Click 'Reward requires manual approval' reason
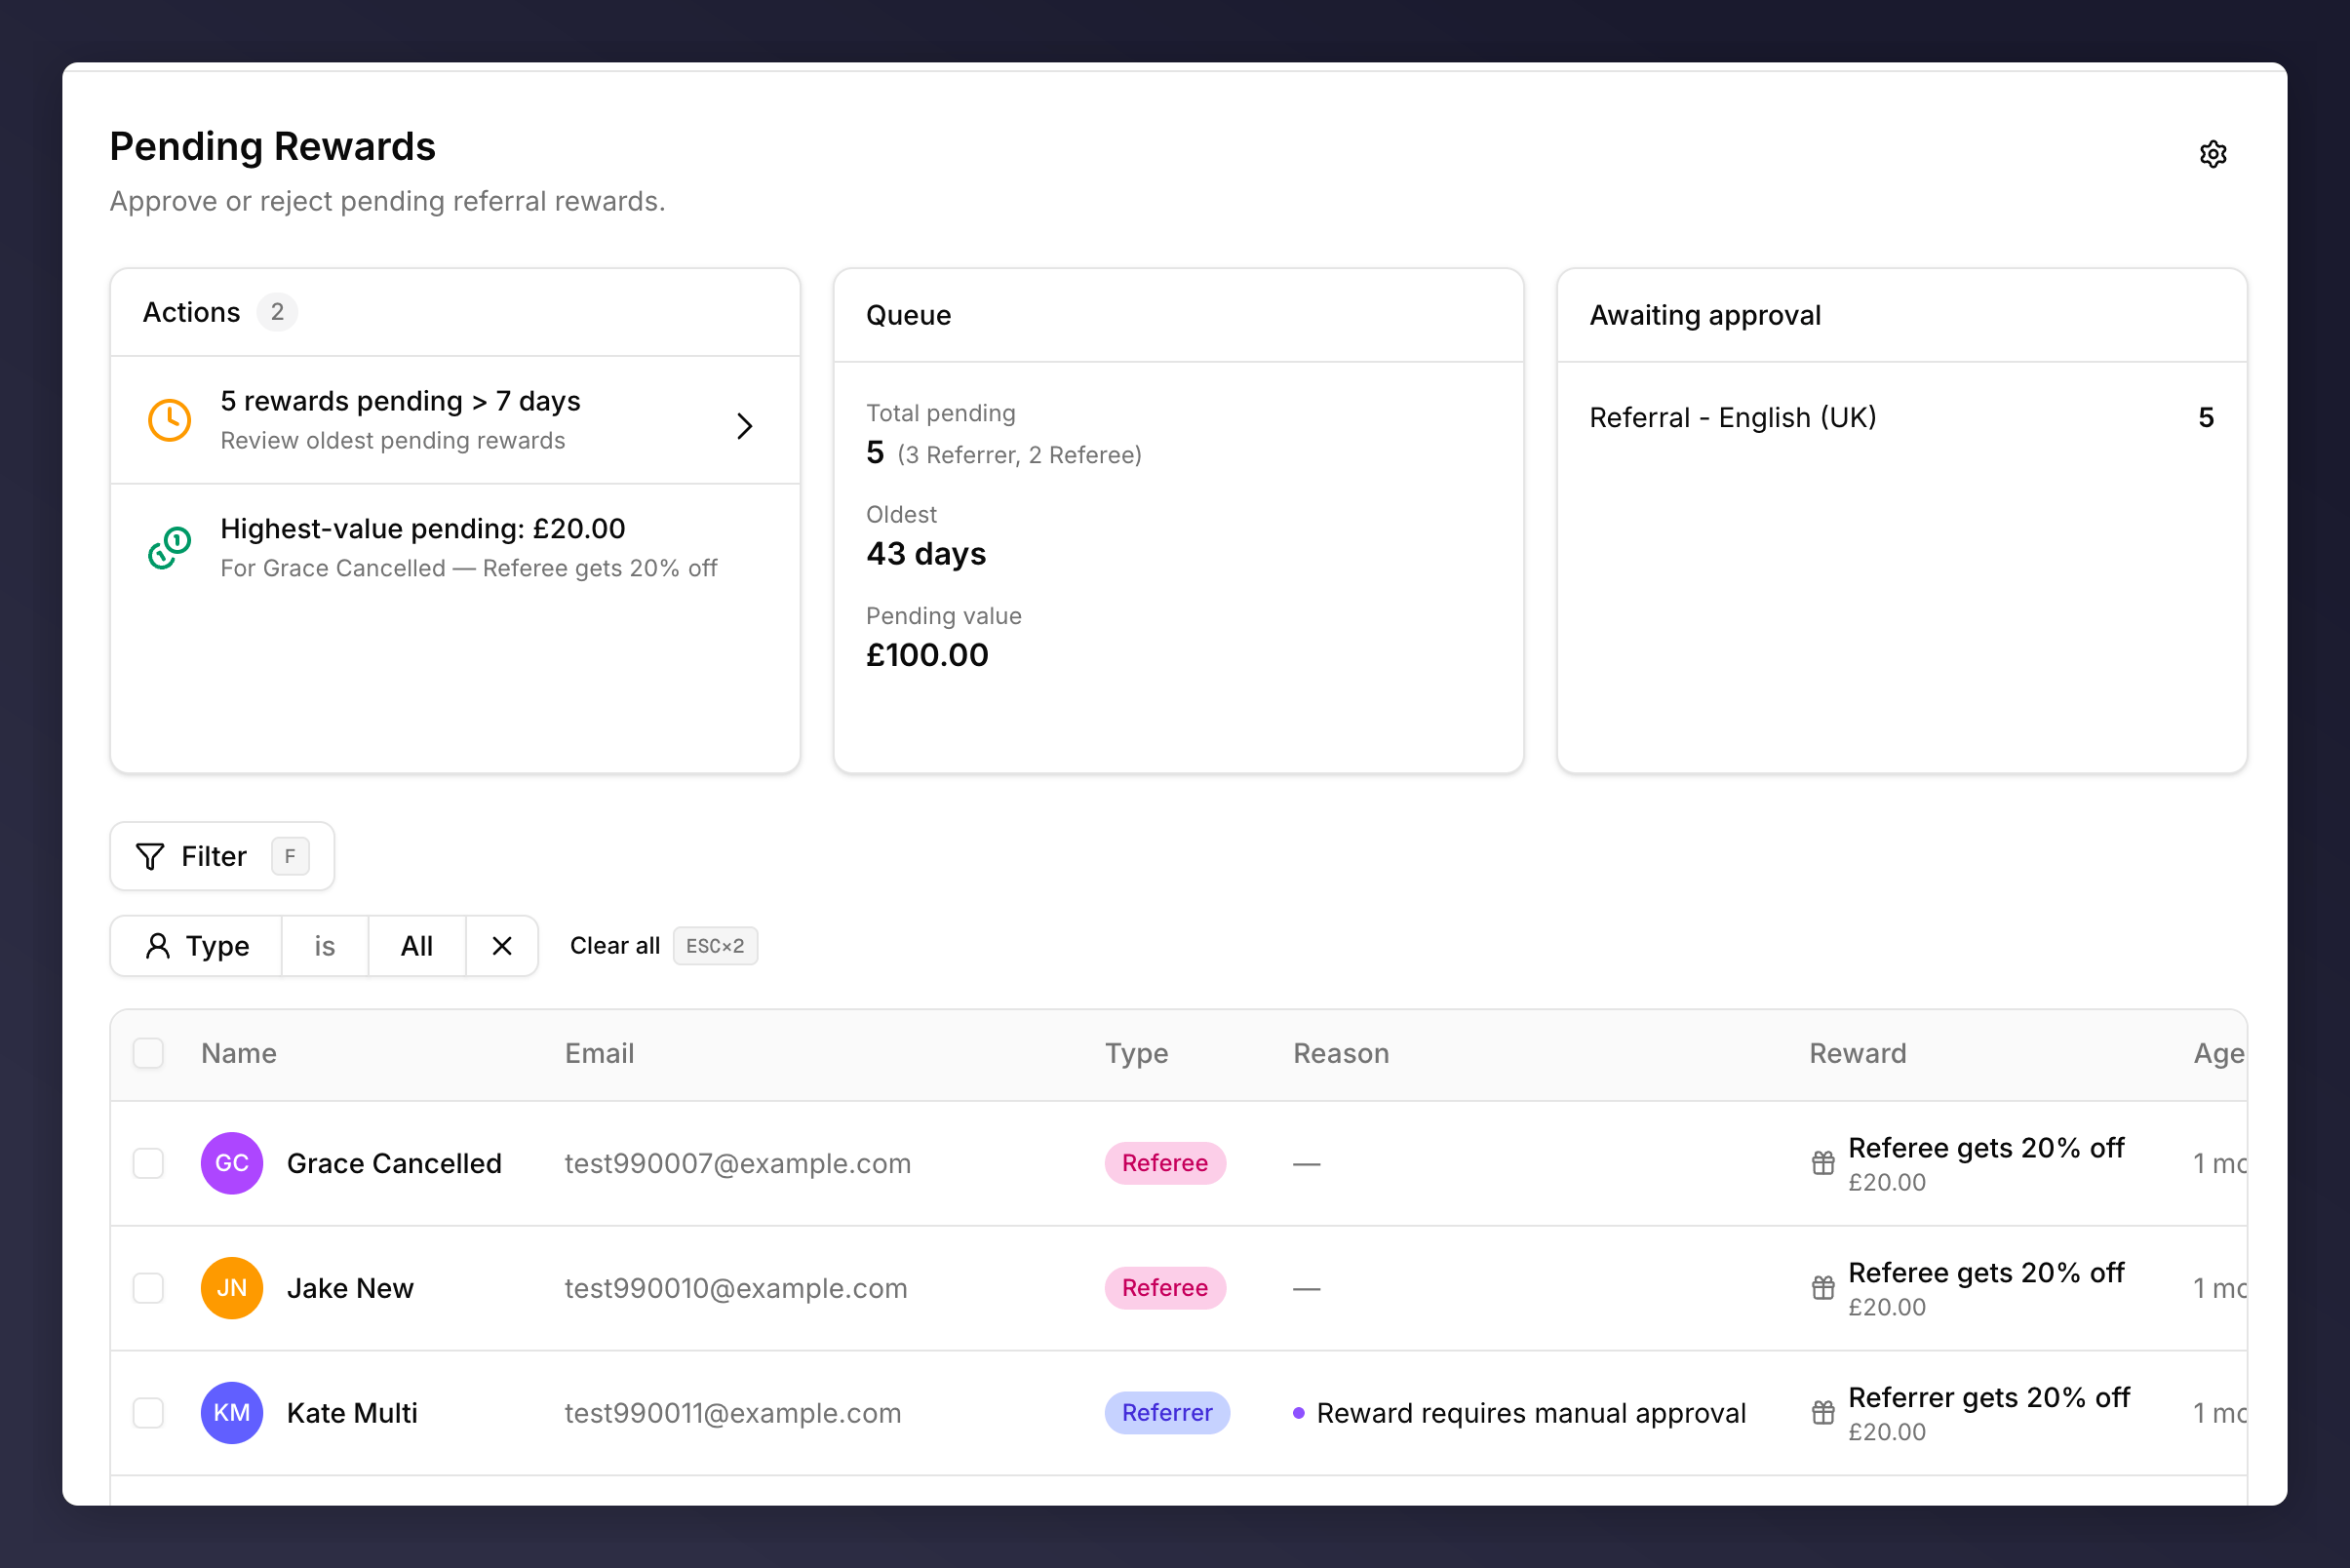This screenshot has height=1568, width=2350. pyautogui.click(x=1531, y=1413)
